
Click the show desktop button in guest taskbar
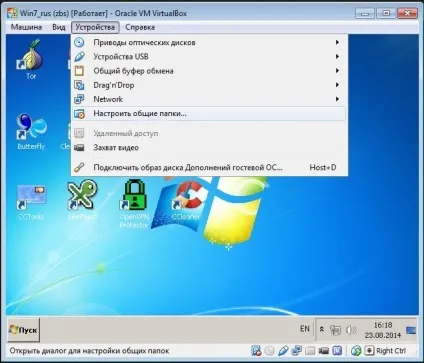coord(411,330)
